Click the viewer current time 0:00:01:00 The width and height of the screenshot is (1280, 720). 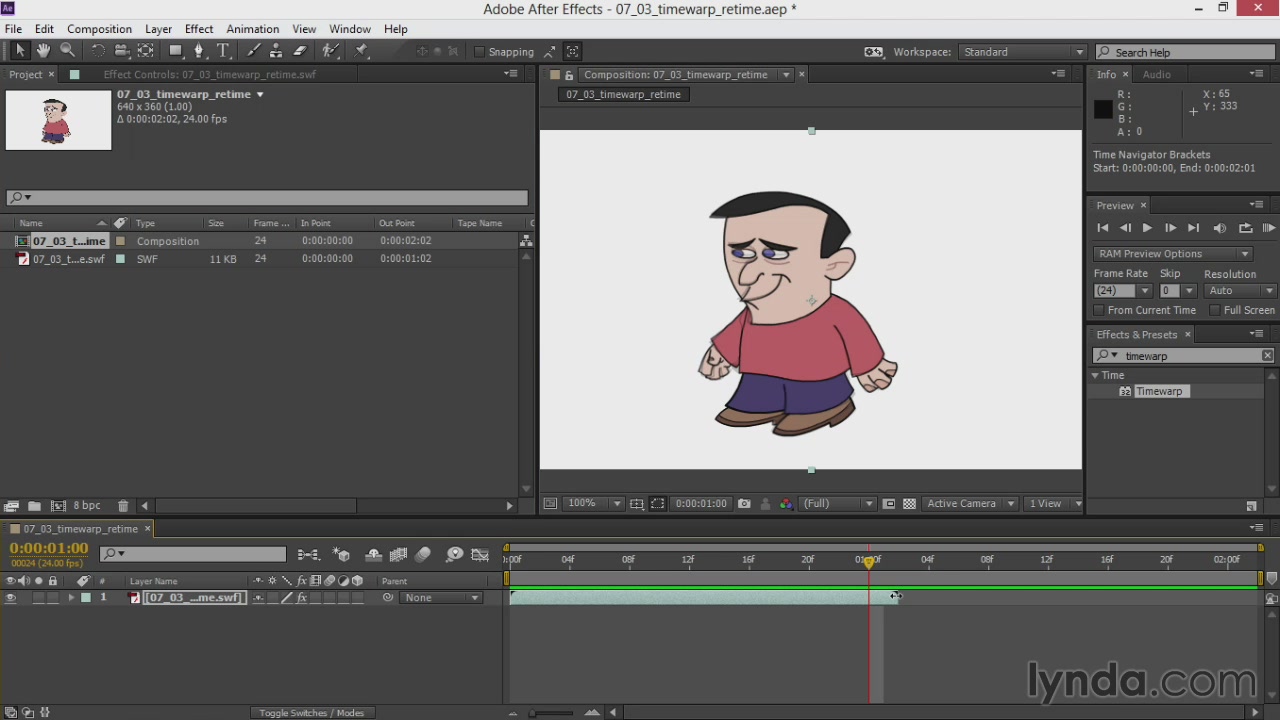701,504
